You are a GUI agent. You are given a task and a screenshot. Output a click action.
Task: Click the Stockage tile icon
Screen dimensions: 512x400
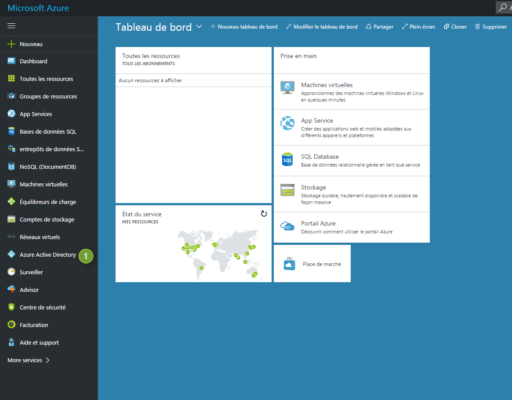click(287, 190)
